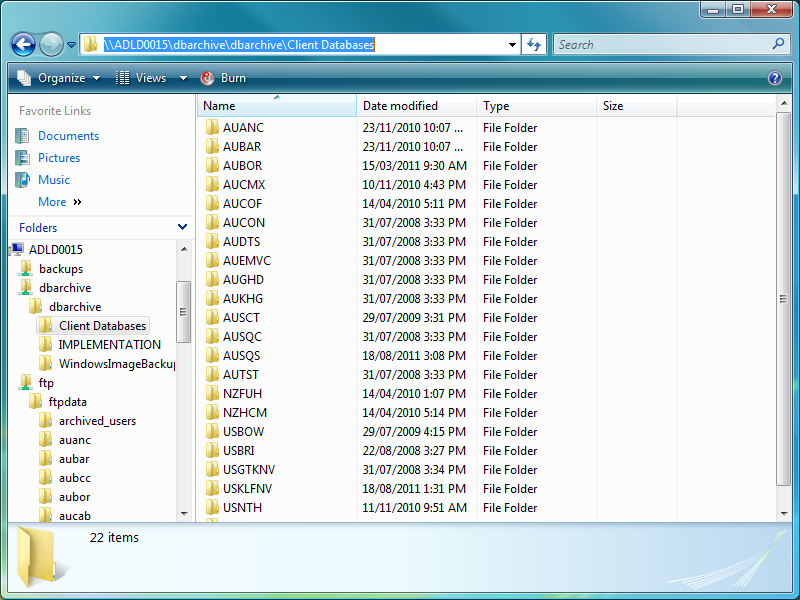The width and height of the screenshot is (800, 600).
Task: Click inside the Search input field
Action: [660, 44]
